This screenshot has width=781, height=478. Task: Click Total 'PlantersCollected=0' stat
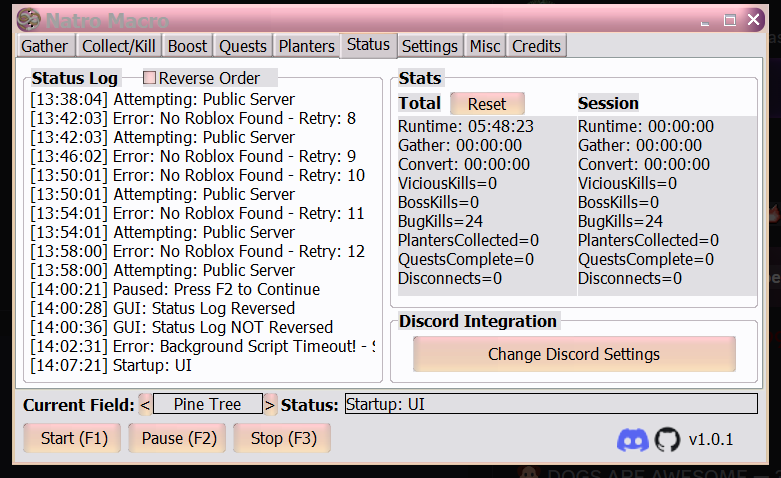(x=468, y=240)
